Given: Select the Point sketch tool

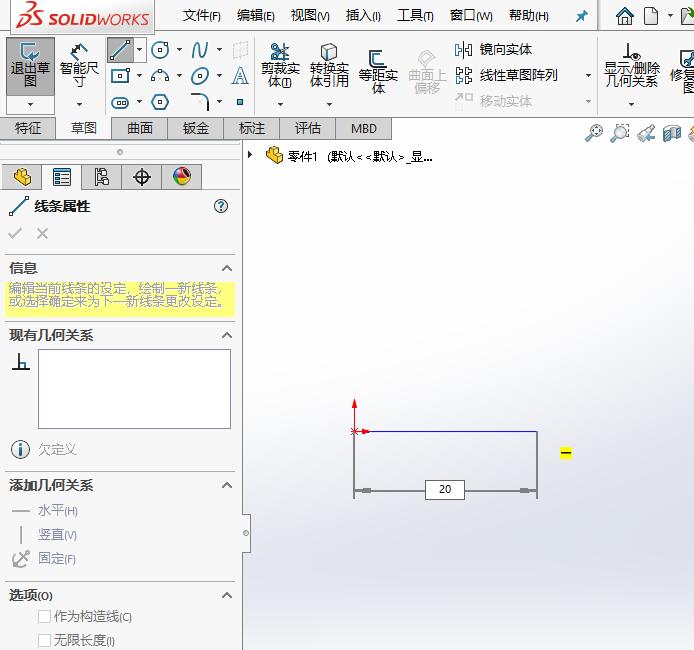Looking at the screenshot, I should tap(240, 102).
